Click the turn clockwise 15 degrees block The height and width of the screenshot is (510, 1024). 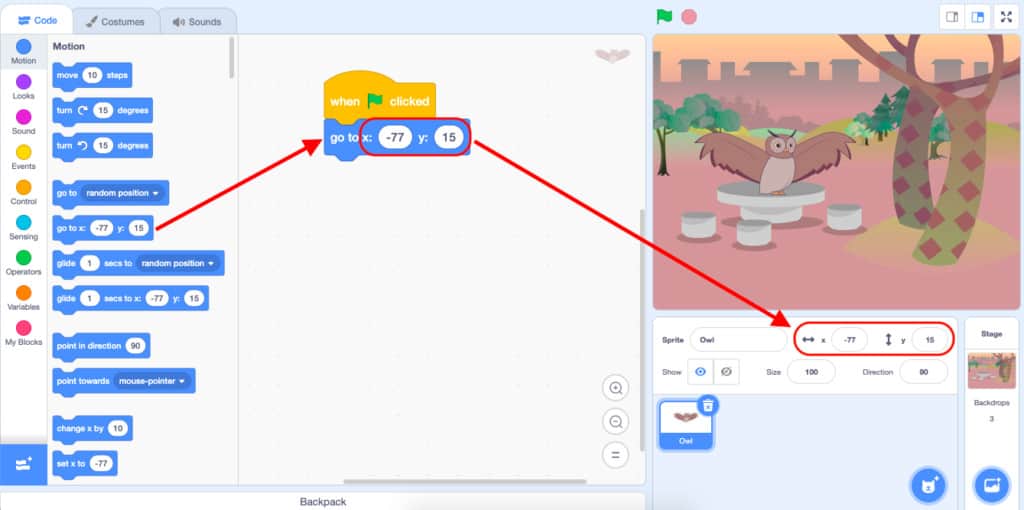tap(103, 111)
